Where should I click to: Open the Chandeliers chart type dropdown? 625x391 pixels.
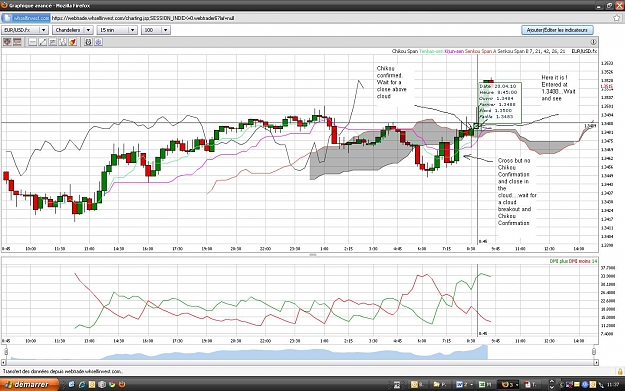pos(73,30)
